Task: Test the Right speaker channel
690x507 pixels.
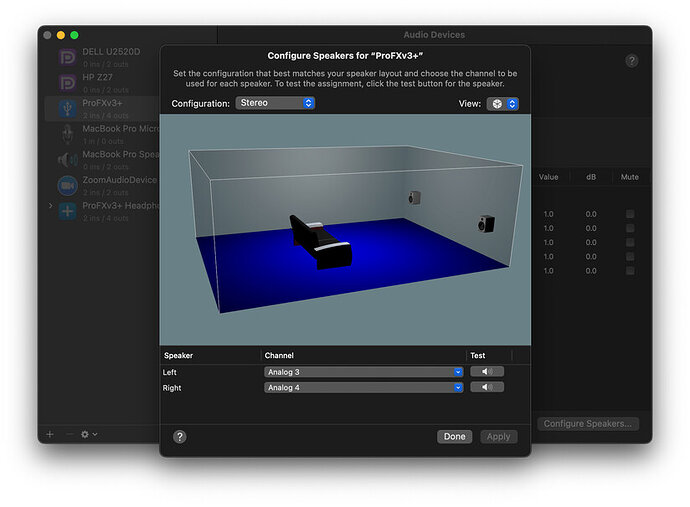Action: pos(487,387)
